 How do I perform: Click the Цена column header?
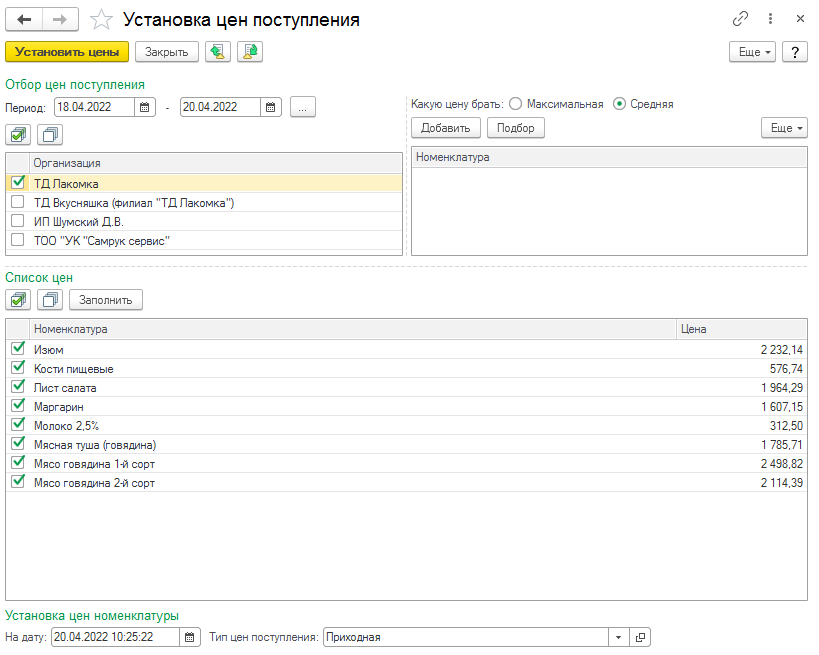pyautogui.click(x=740, y=329)
